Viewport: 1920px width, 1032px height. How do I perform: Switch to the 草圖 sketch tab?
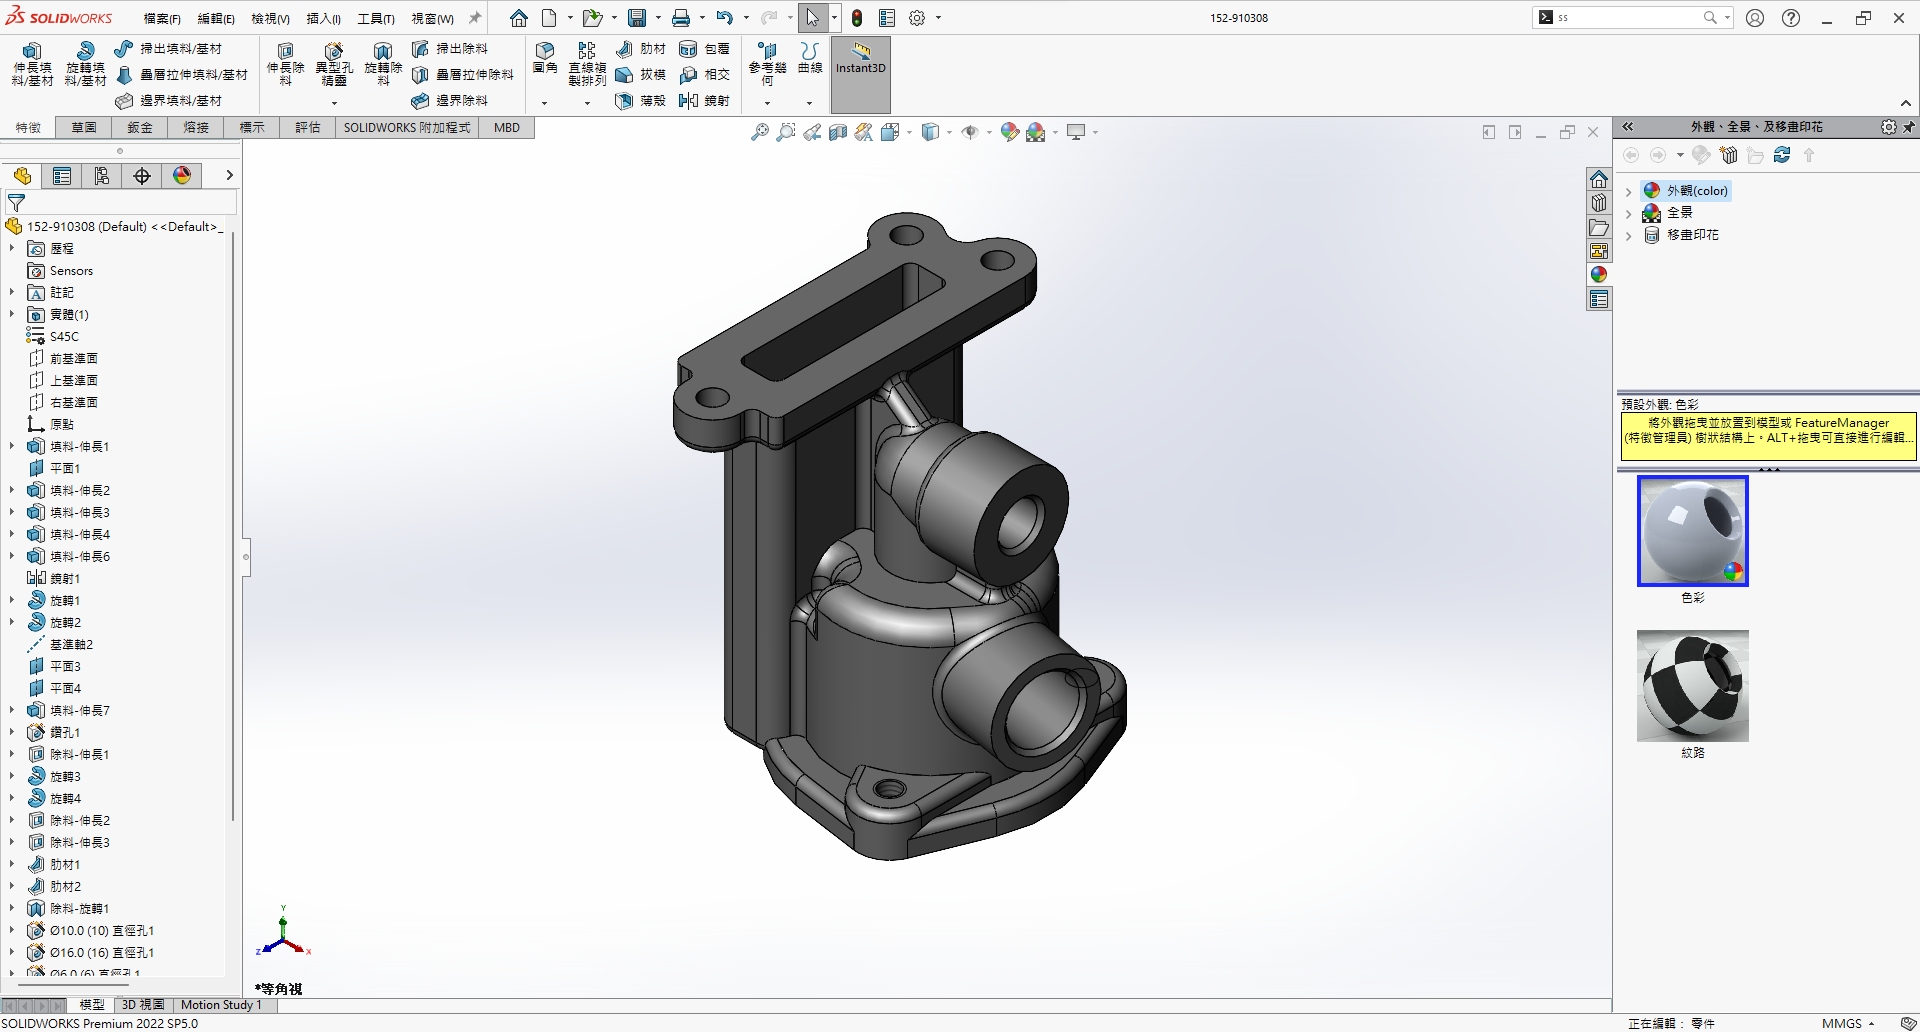click(84, 128)
